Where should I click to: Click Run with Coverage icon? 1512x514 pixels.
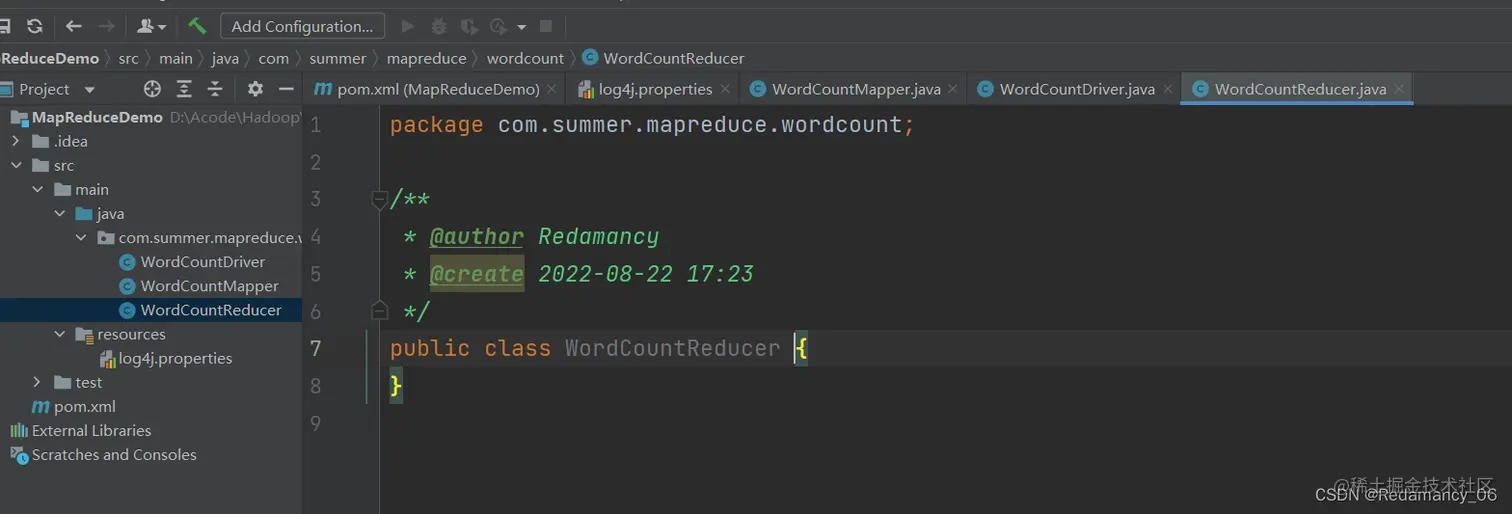pos(469,26)
